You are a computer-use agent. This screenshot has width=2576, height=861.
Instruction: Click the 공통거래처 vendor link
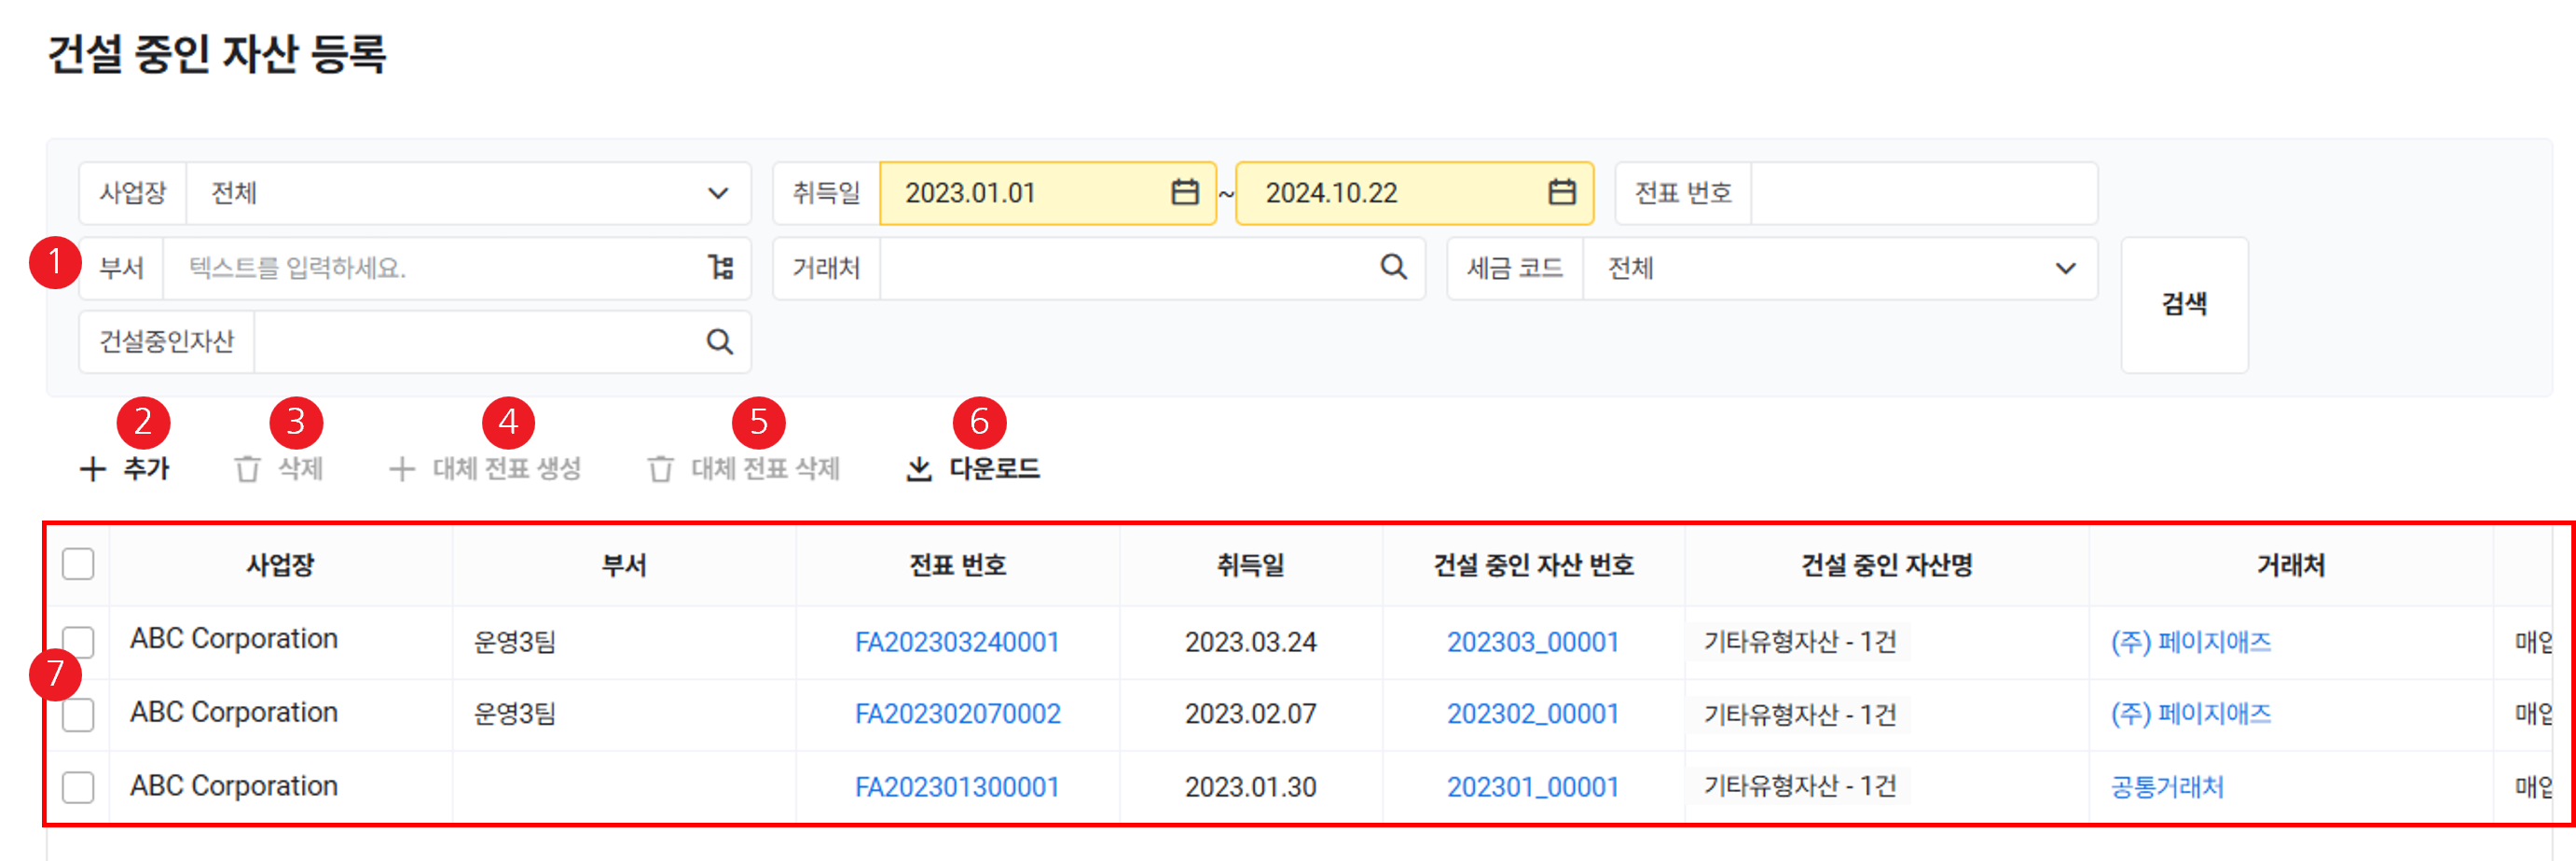pyautogui.click(x=2166, y=787)
